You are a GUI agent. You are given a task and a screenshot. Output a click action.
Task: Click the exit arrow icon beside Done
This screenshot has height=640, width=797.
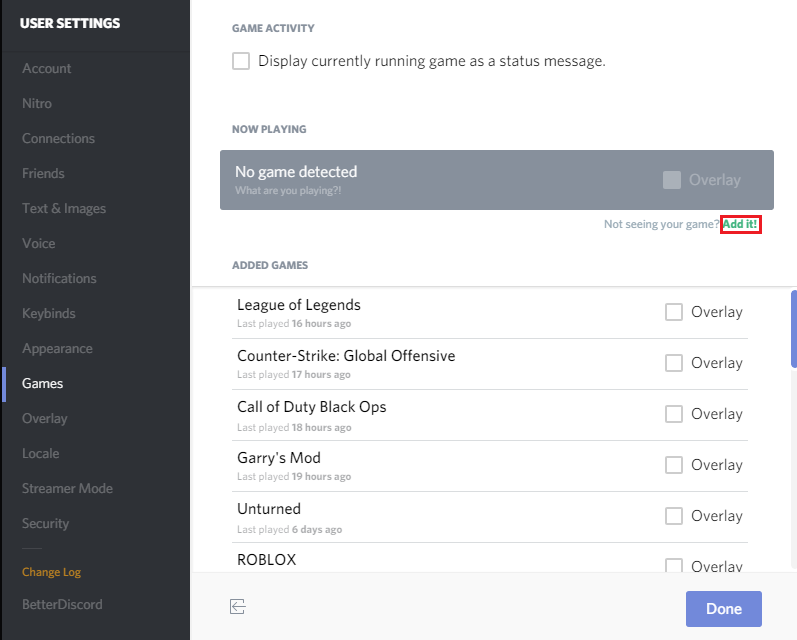click(x=237, y=607)
